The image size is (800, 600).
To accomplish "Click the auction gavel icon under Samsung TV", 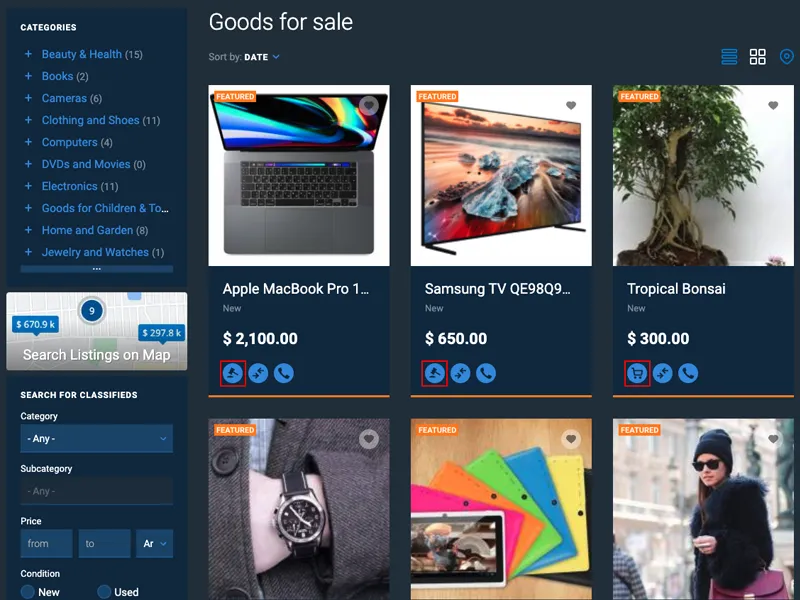I will [x=435, y=373].
